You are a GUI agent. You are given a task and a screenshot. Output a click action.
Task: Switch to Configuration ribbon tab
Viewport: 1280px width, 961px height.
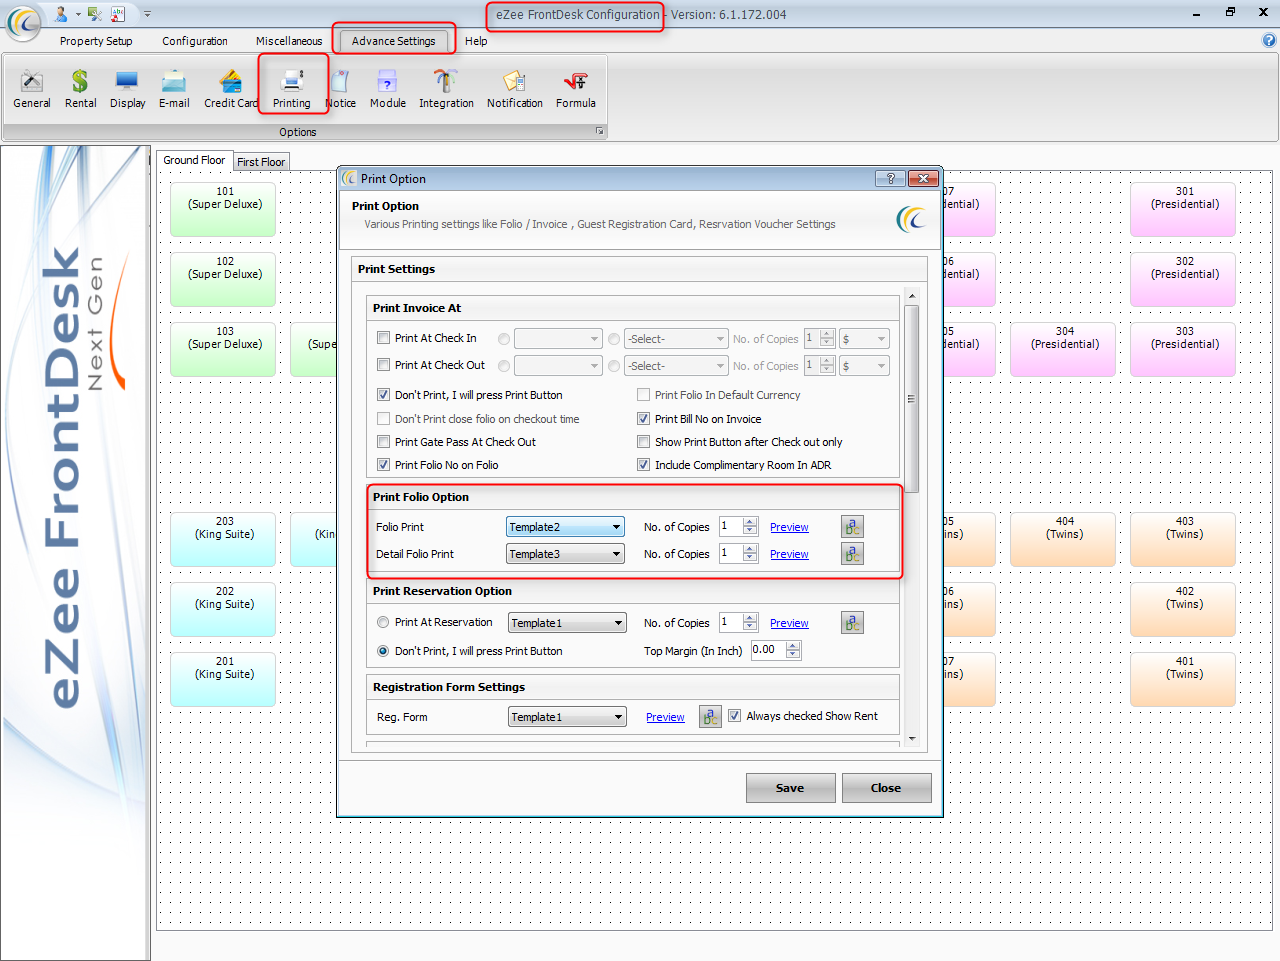[195, 41]
